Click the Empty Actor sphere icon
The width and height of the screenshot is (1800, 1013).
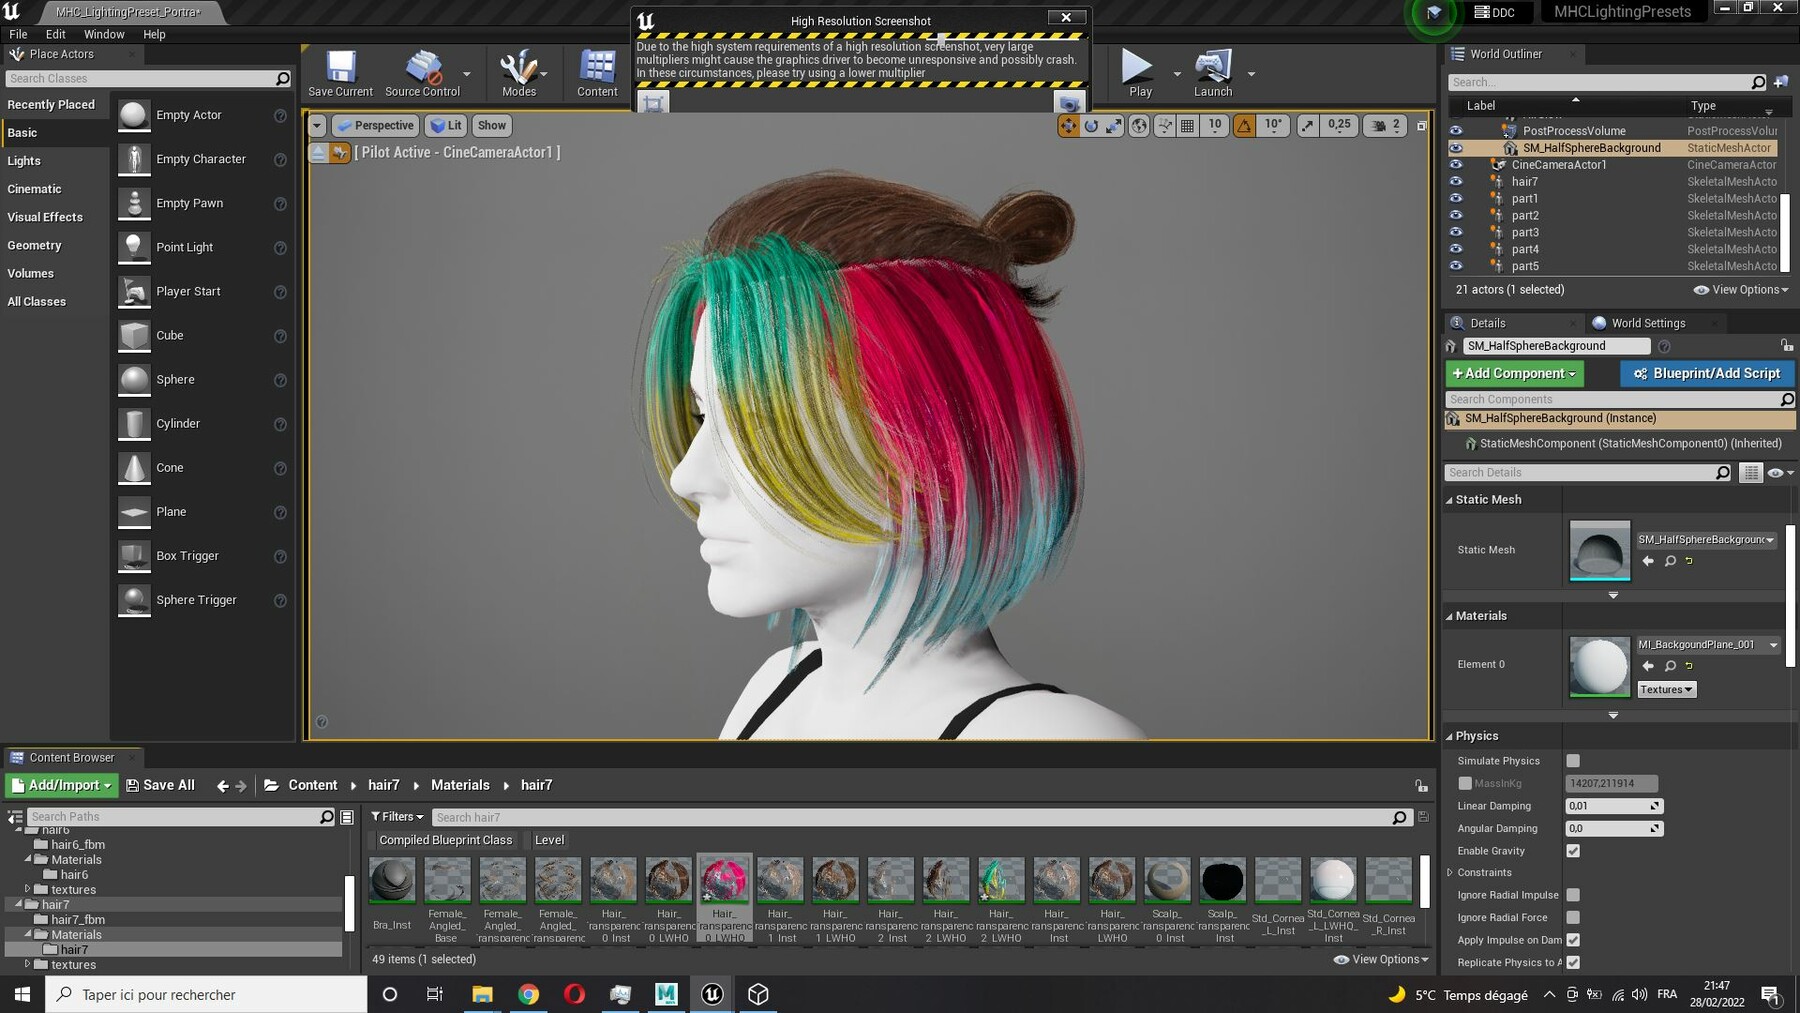(x=133, y=115)
